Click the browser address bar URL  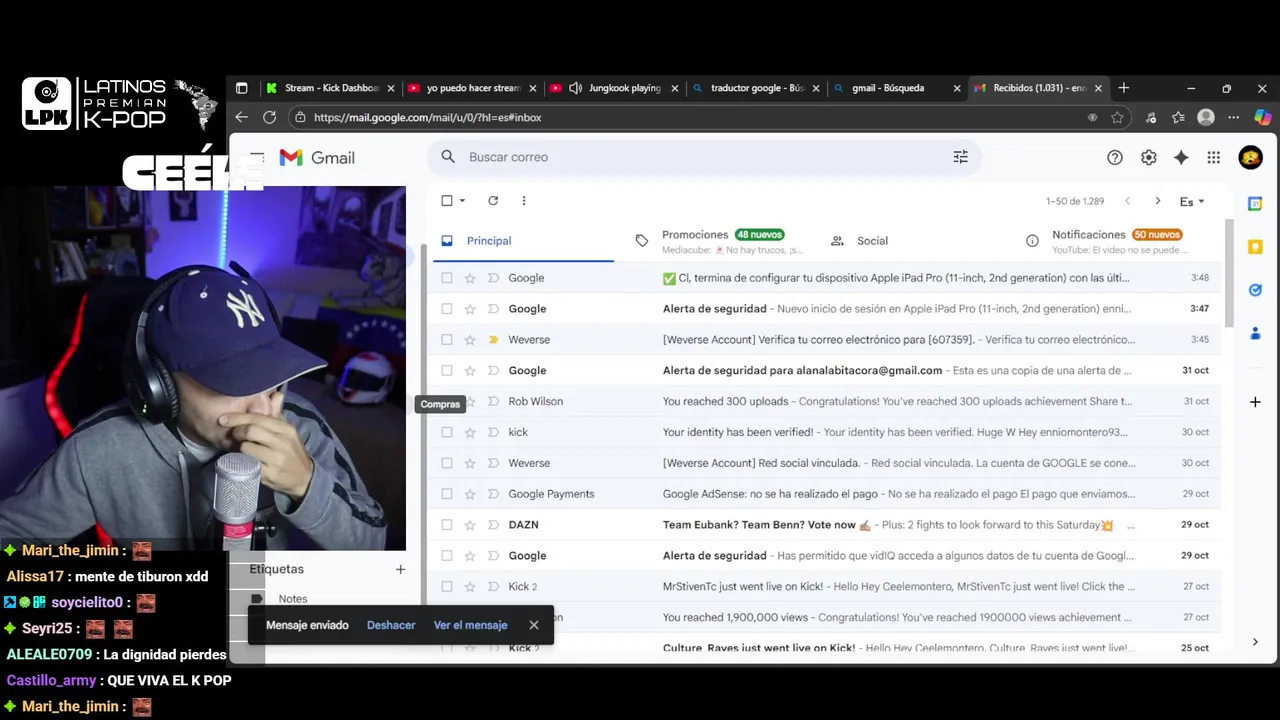pos(428,117)
